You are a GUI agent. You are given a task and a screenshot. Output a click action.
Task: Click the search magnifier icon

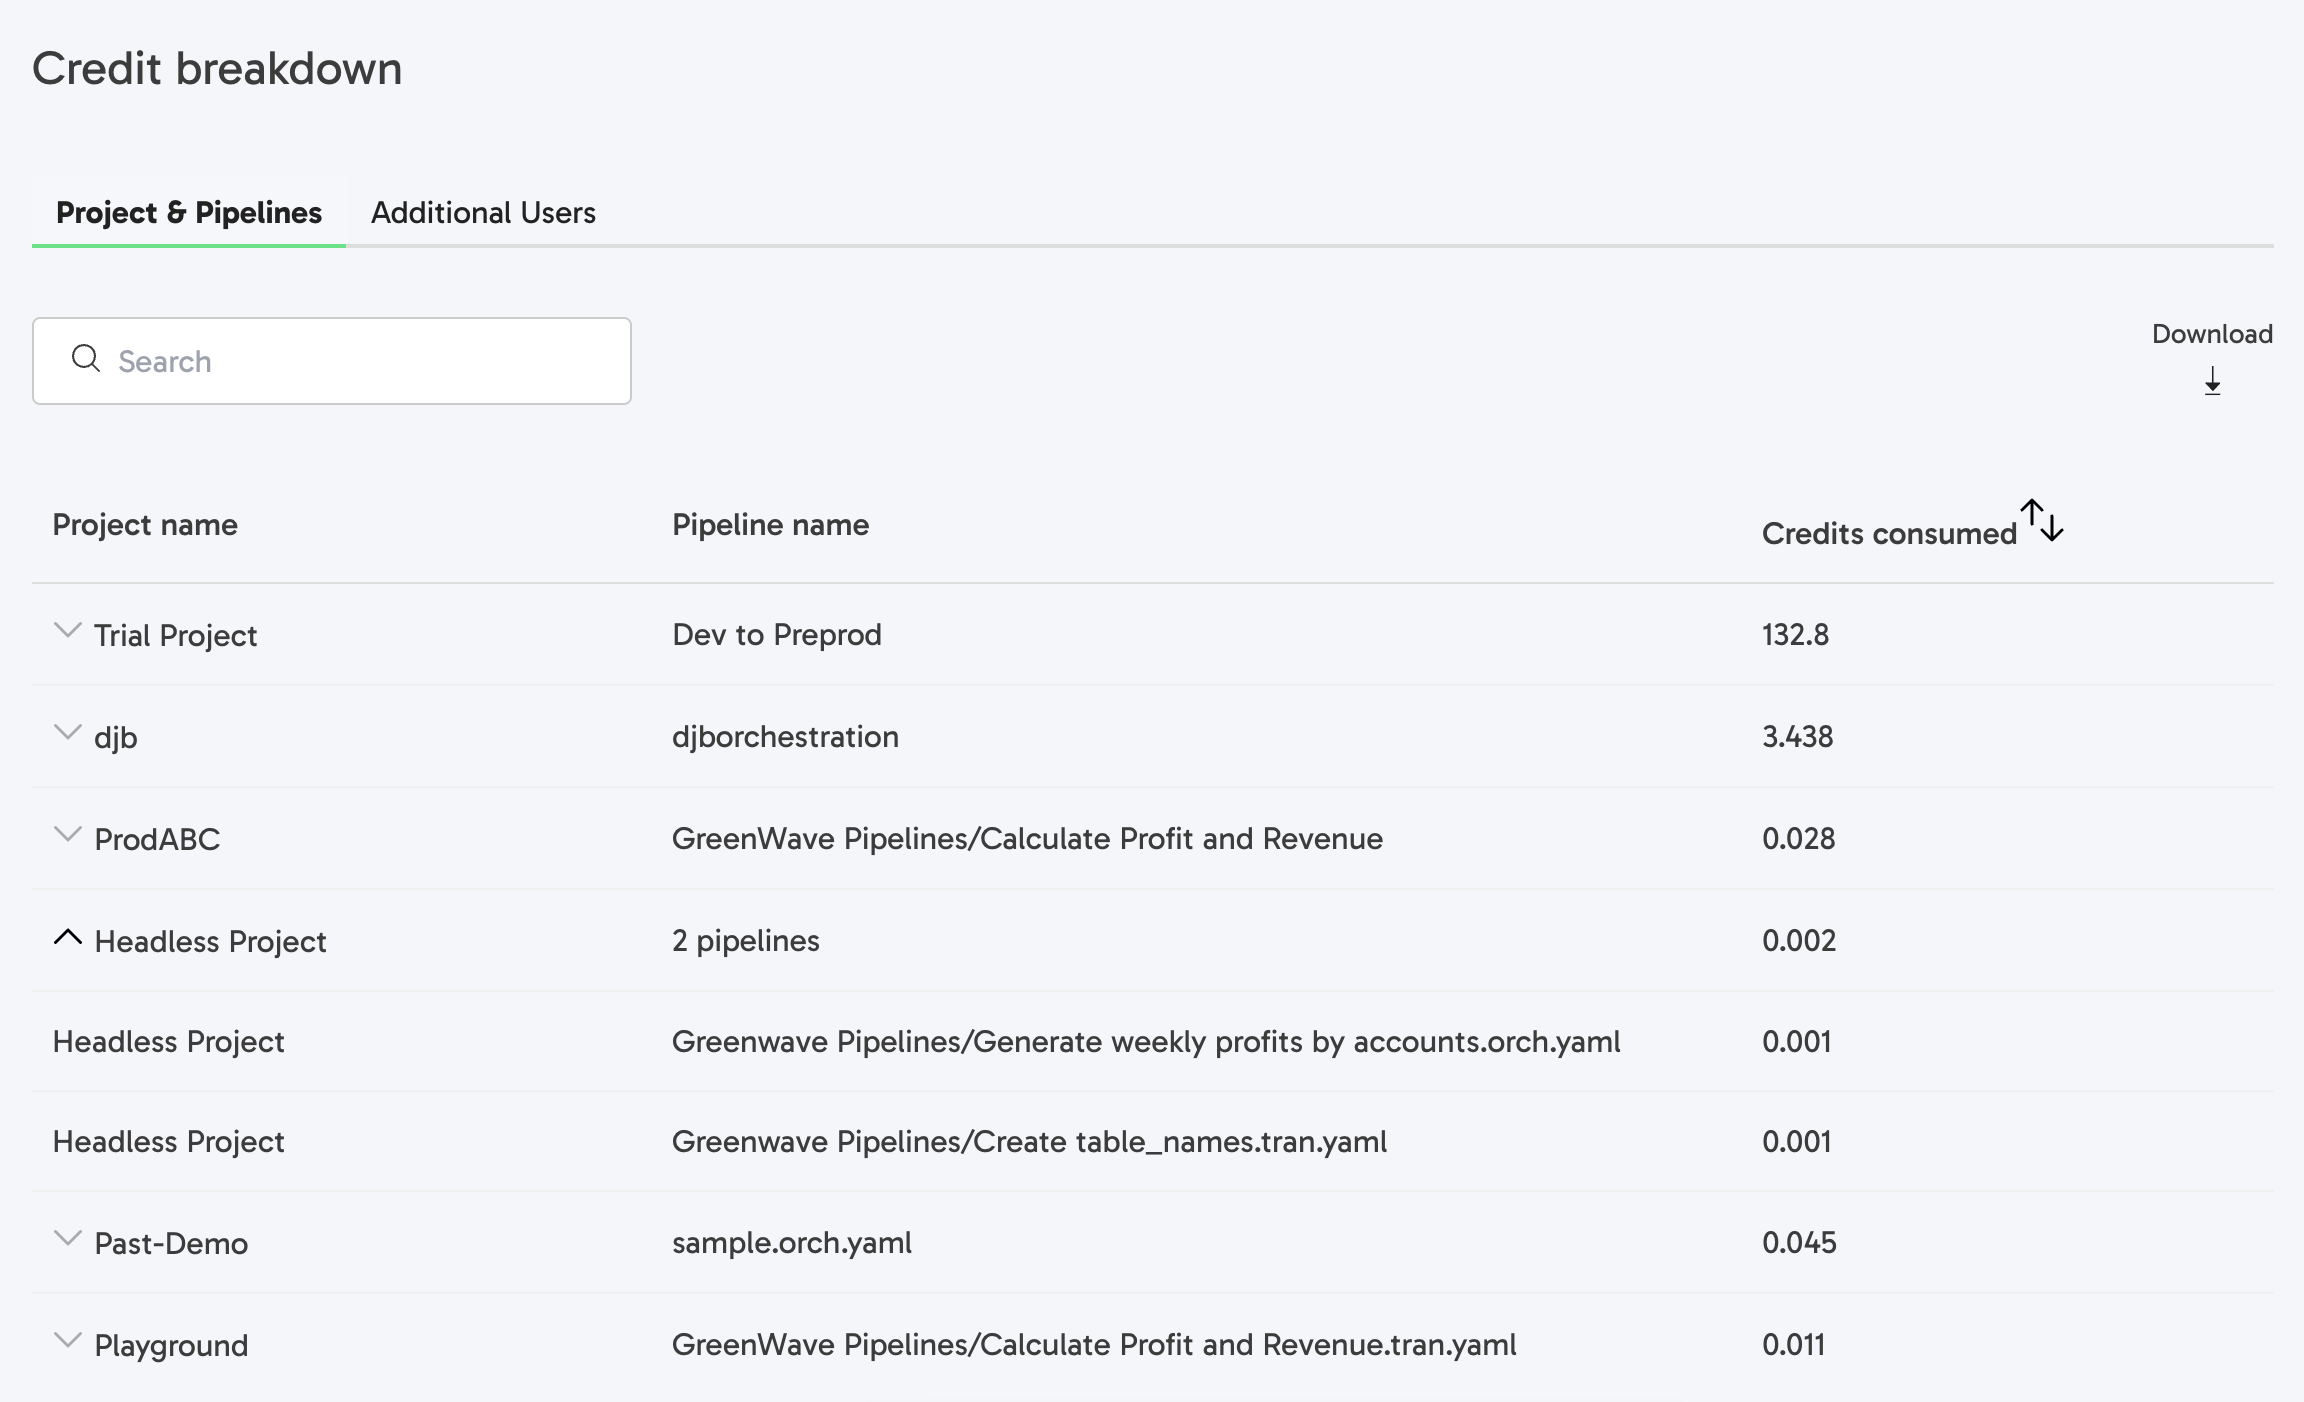pyautogui.click(x=86, y=359)
